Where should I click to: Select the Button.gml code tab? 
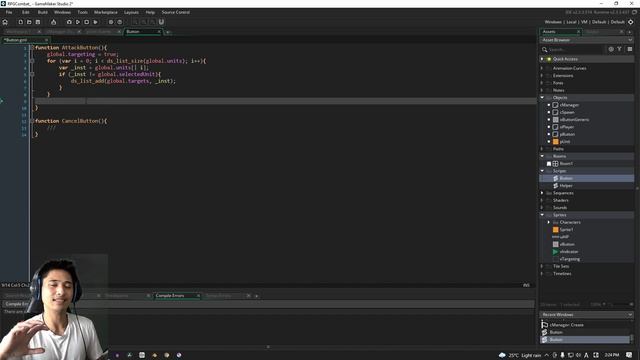16,40
